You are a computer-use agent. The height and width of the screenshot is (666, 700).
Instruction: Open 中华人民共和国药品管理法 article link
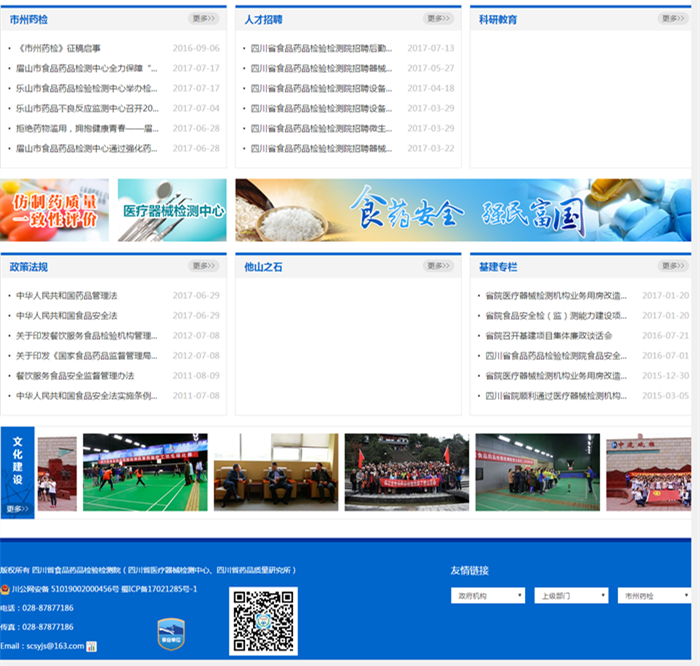tap(67, 296)
